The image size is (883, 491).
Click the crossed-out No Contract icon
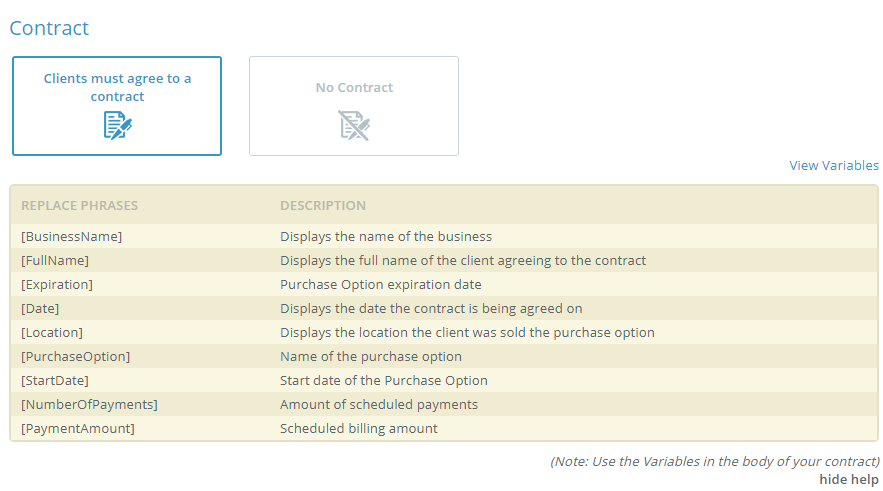[x=354, y=125]
